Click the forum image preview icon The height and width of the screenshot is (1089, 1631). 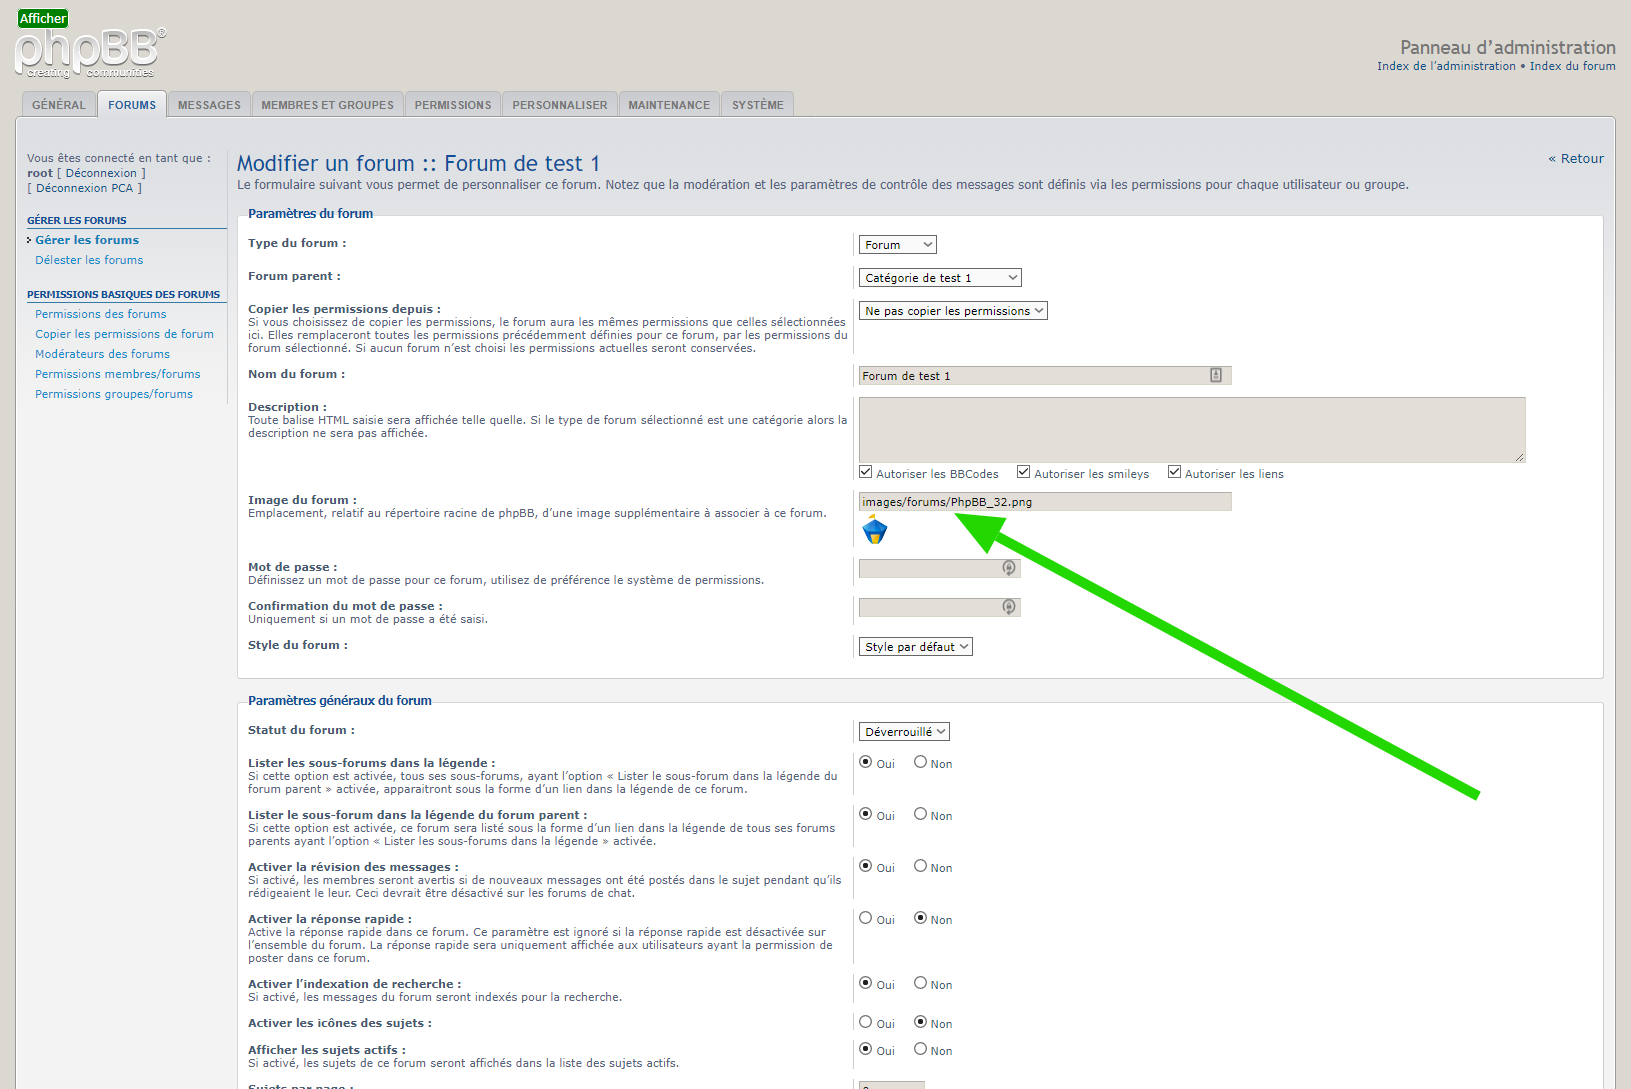coord(875,531)
